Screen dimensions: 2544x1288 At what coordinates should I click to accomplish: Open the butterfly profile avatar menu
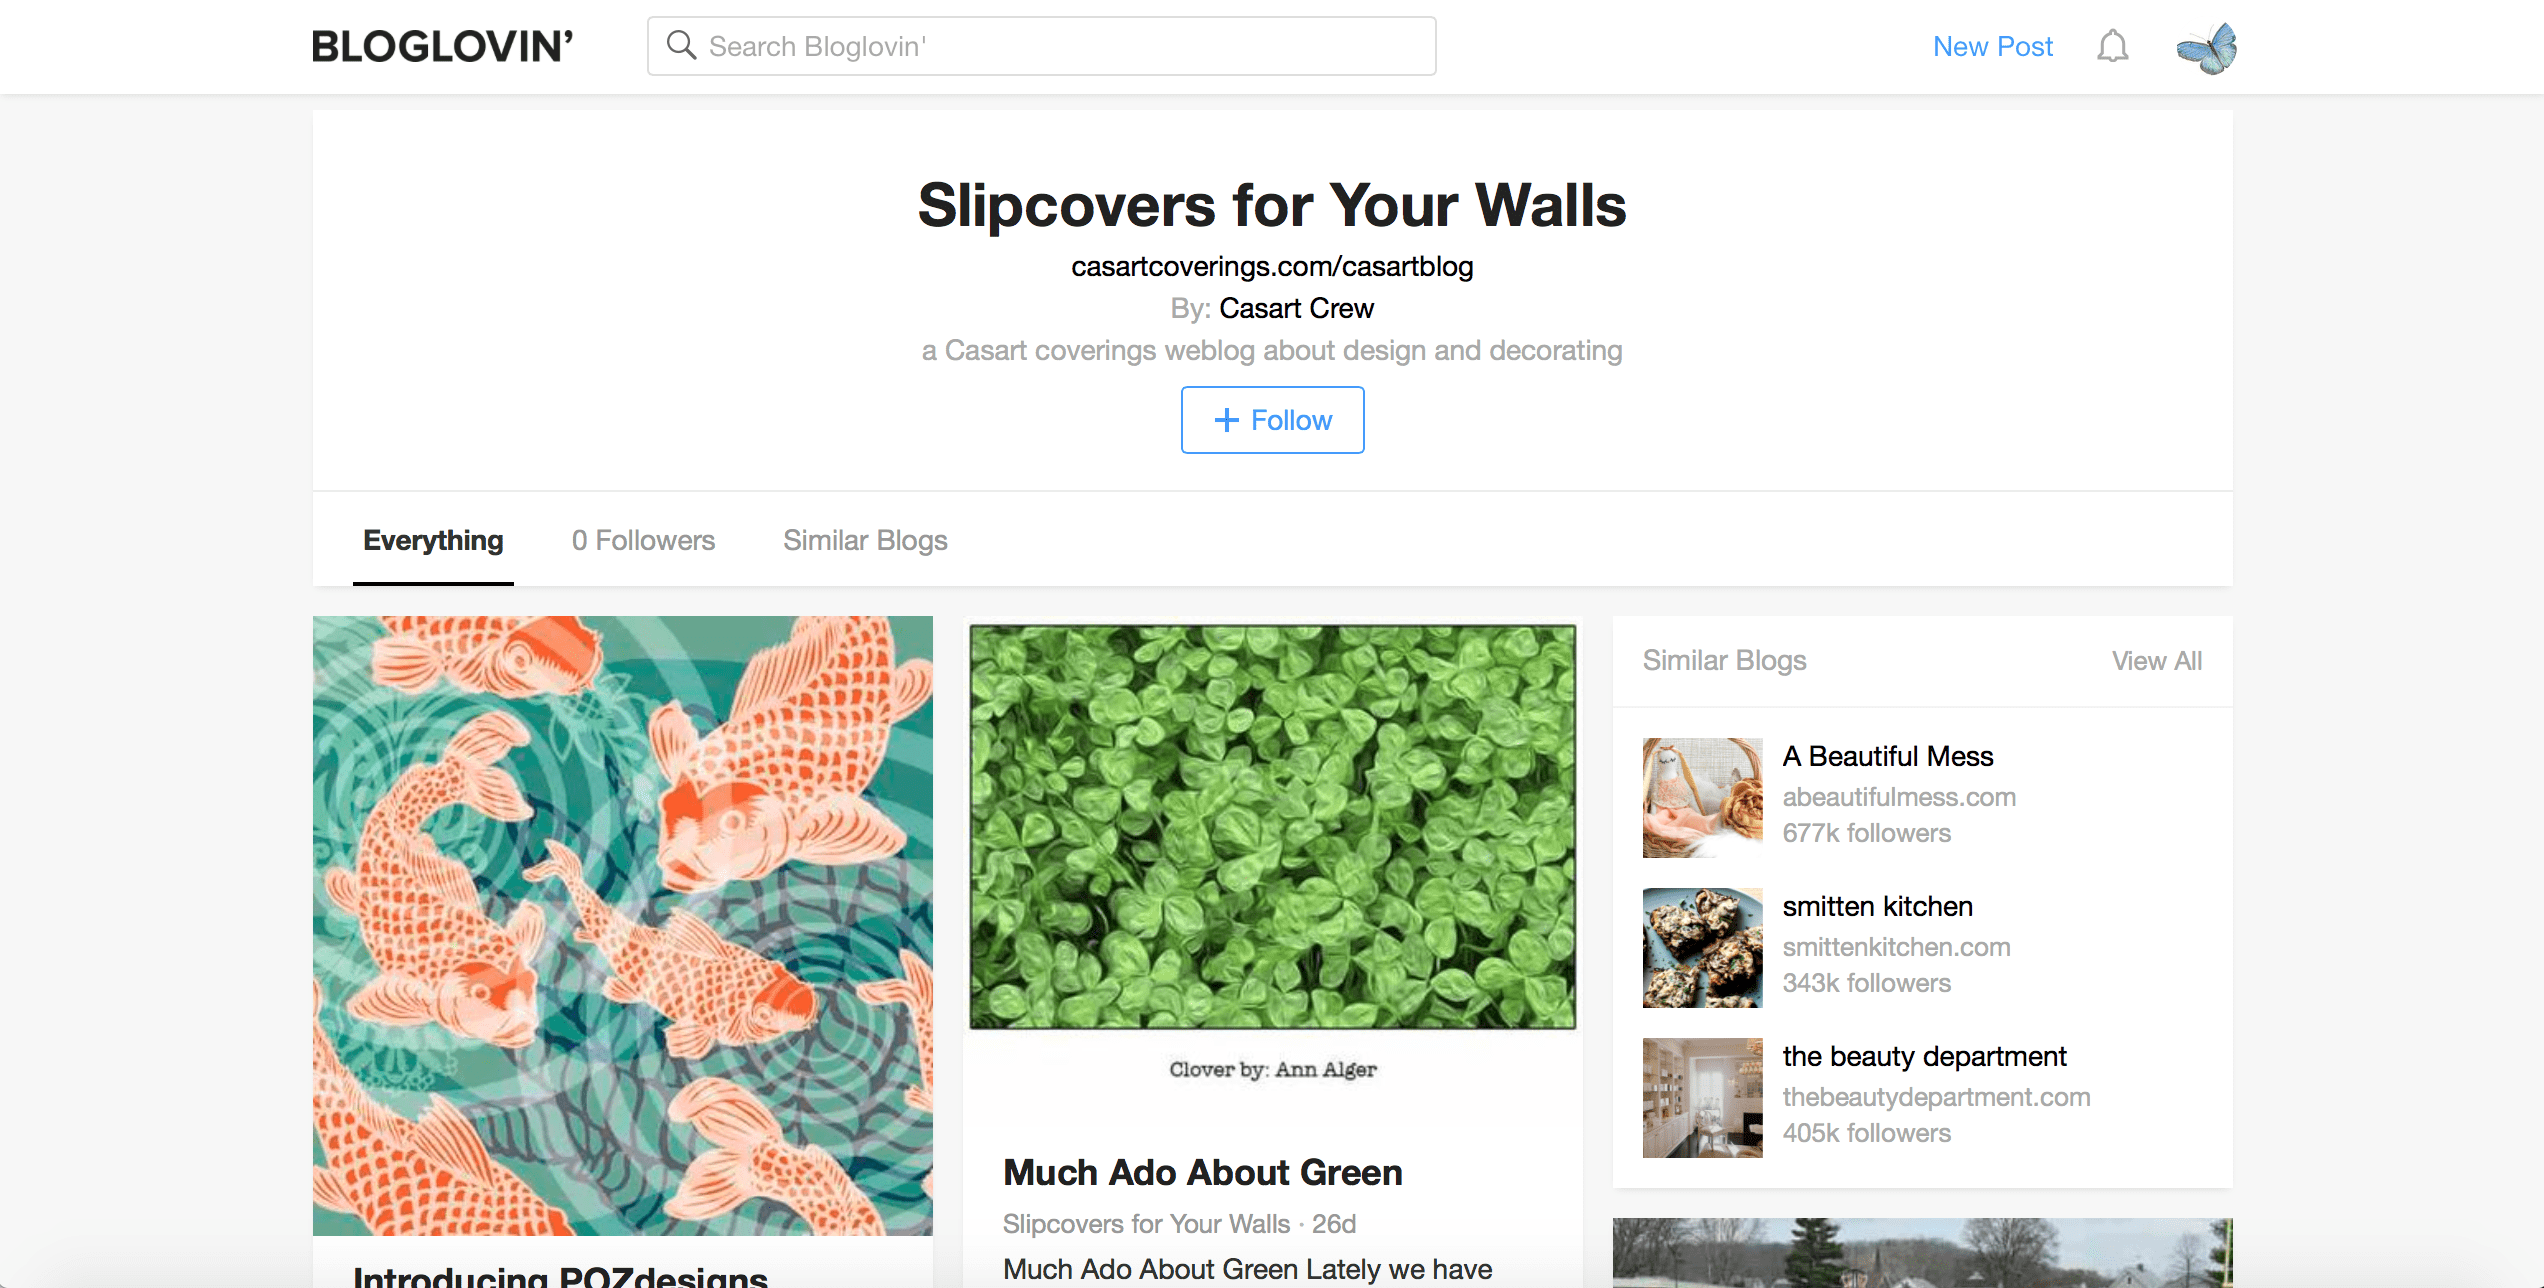point(2206,46)
